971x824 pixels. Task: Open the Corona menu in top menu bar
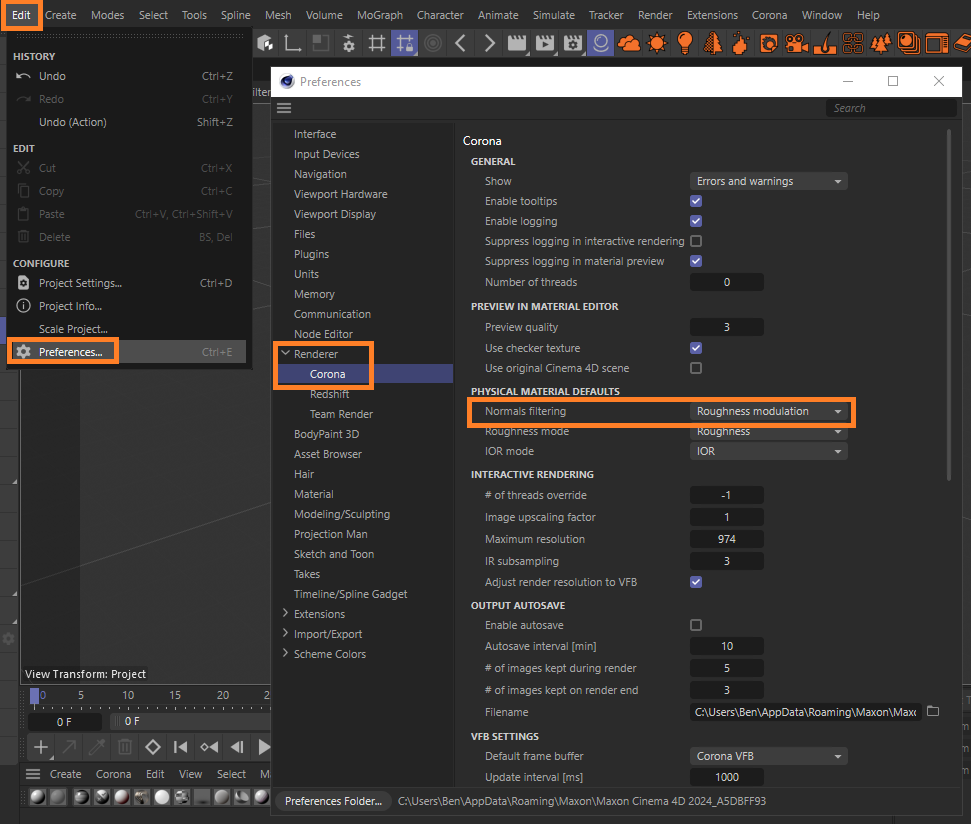[x=769, y=15]
